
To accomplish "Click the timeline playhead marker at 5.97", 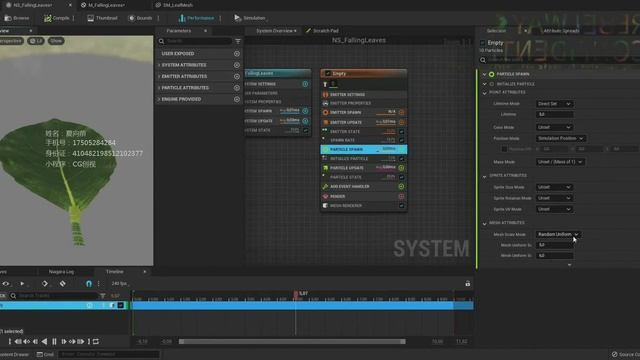I will [x=296, y=294].
